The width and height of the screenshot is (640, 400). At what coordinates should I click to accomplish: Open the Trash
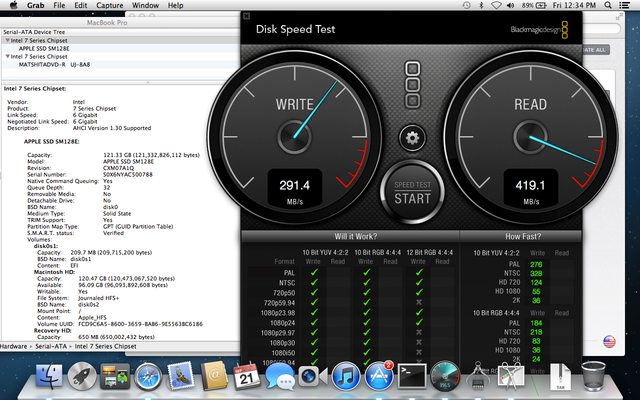[593, 376]
